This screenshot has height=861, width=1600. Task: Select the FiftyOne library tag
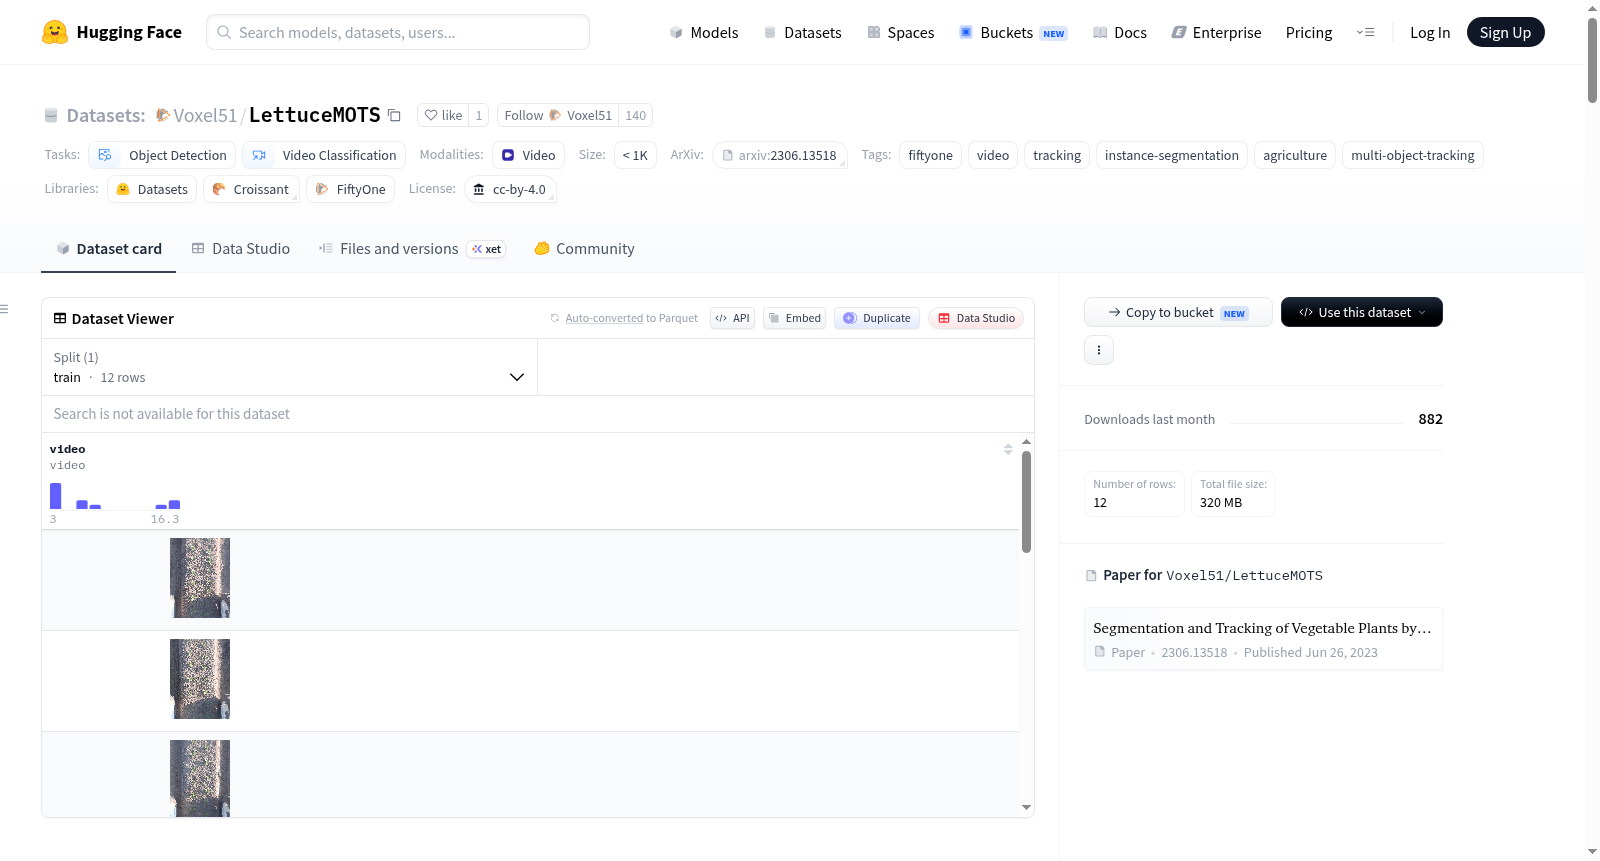coord(350,189)
